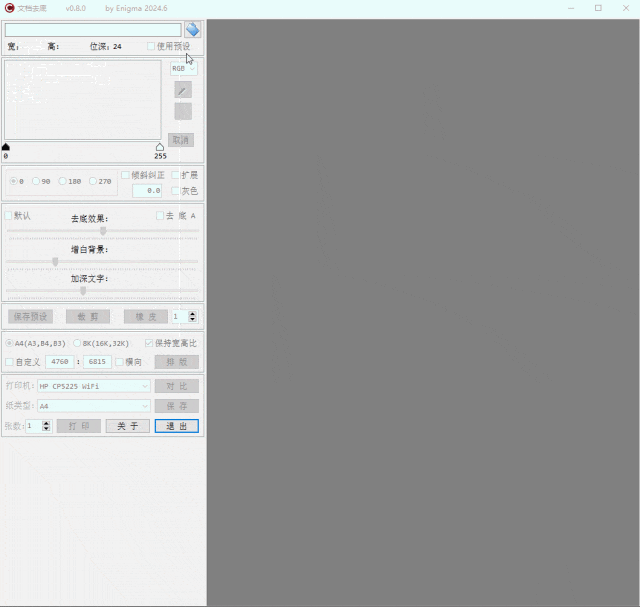
Task: Click the 取消 button
Action: [180, 140]
